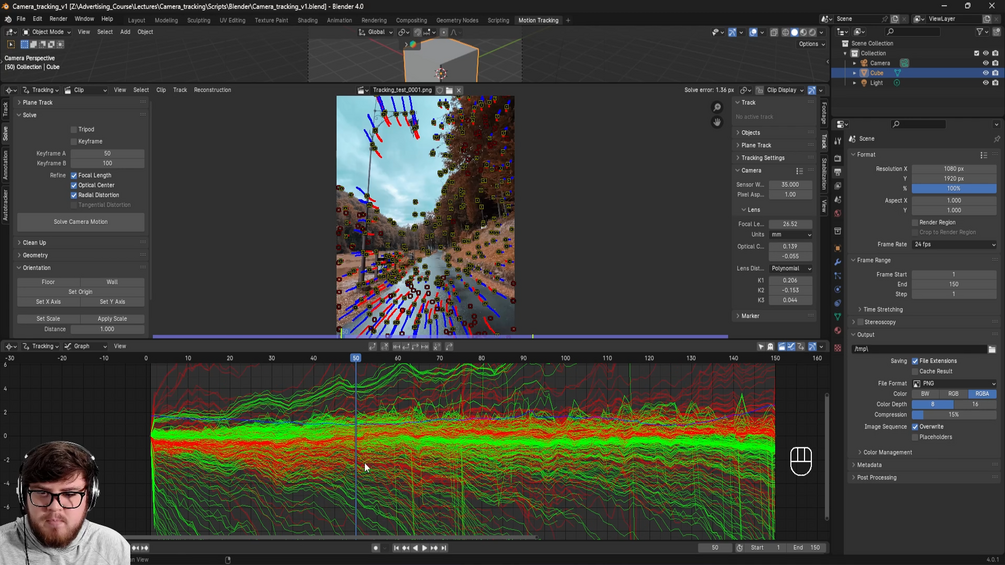The image size is (1005, 565).
Task: Hide the Camera object via eye icon
Action: [x=985, y=63]
